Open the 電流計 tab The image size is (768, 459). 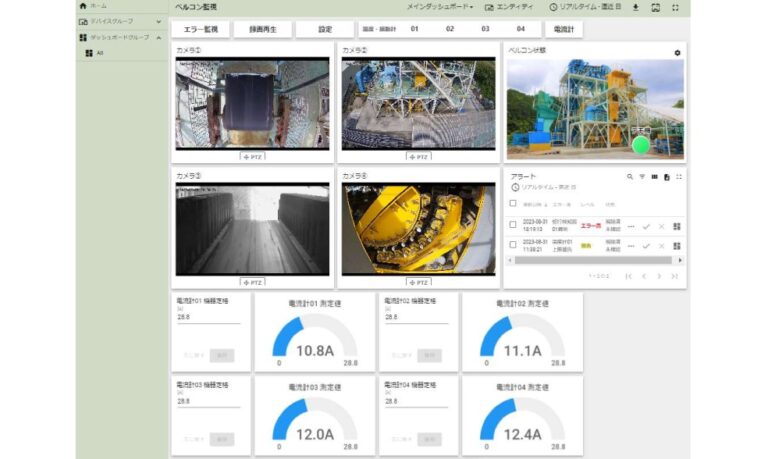(x=564, y=29)
